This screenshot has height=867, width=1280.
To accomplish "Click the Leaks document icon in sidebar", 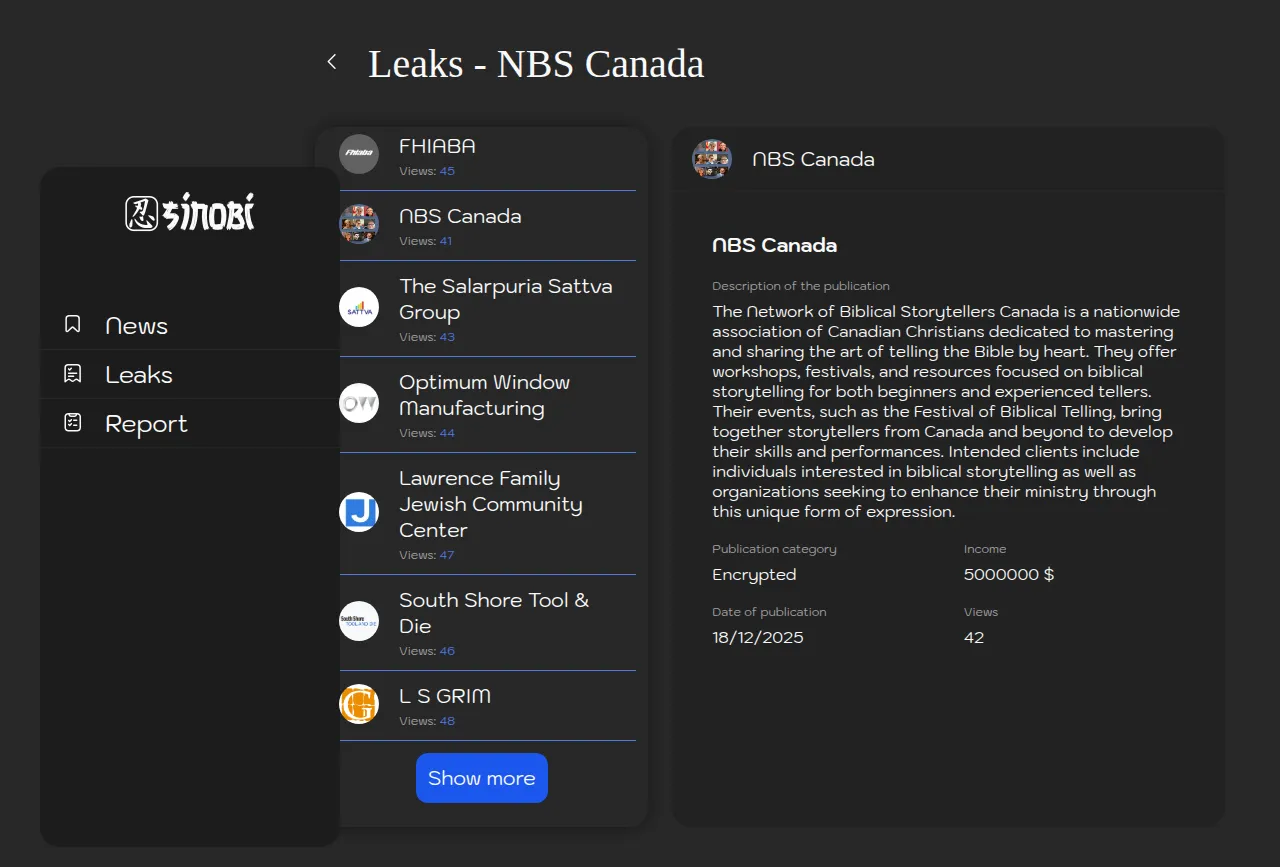I will click(73, 374).
